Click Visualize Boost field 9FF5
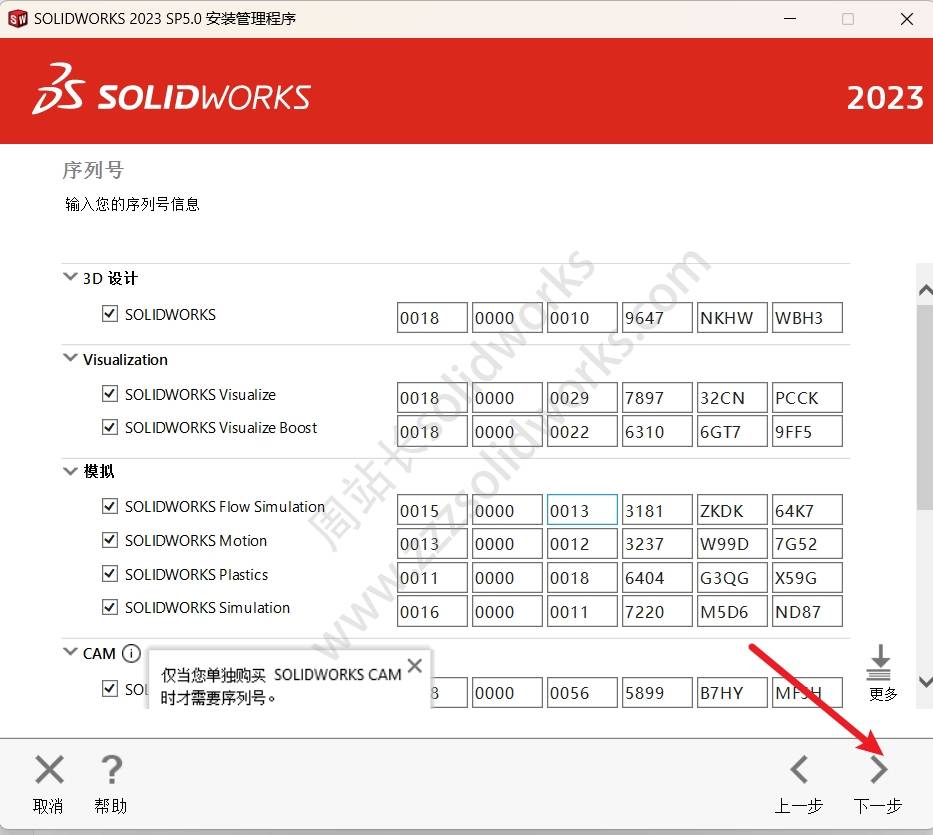Viewport: 933px width, 835px height. [807, 431]
